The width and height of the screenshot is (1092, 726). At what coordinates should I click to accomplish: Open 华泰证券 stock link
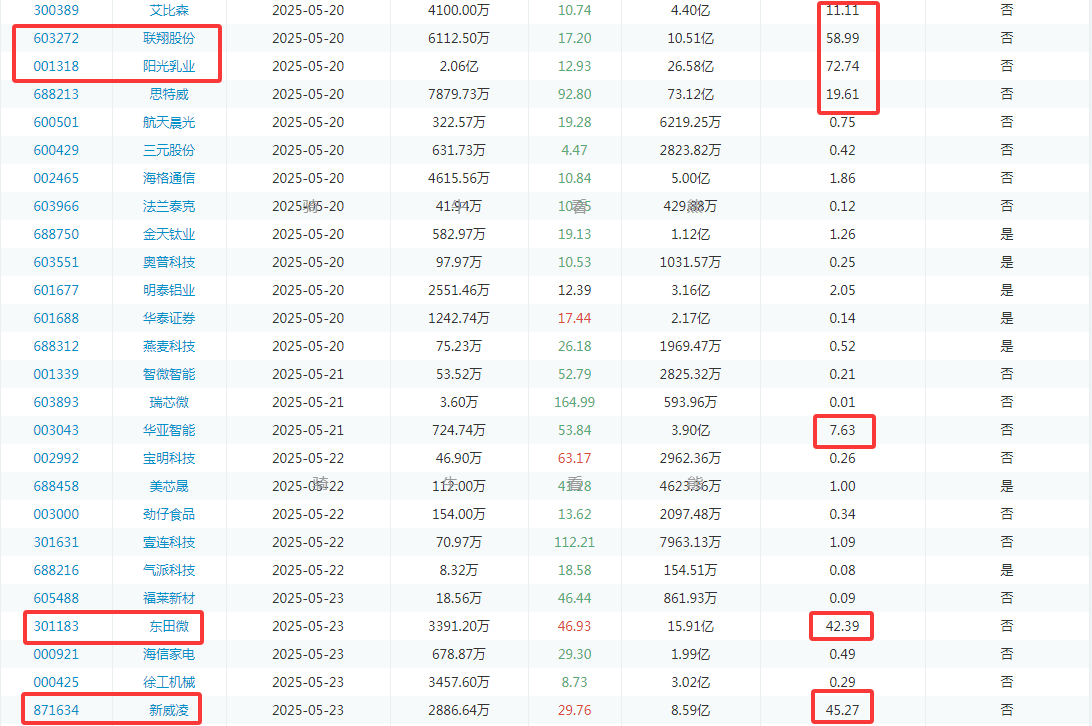169,318
